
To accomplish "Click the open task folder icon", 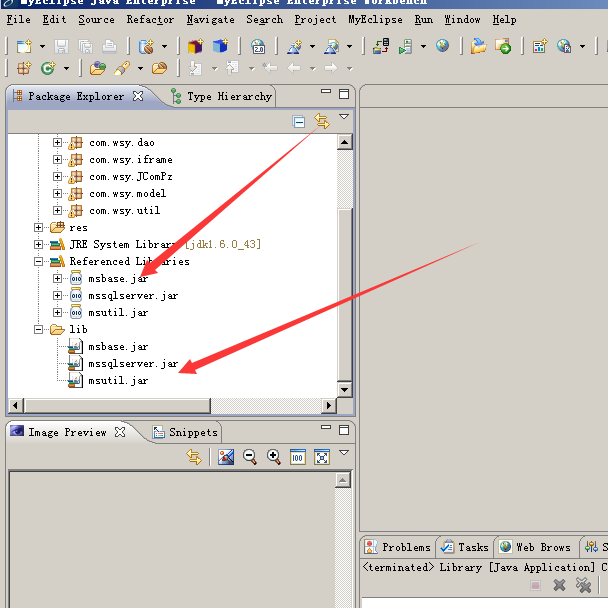I will click(x=159, y=68).
